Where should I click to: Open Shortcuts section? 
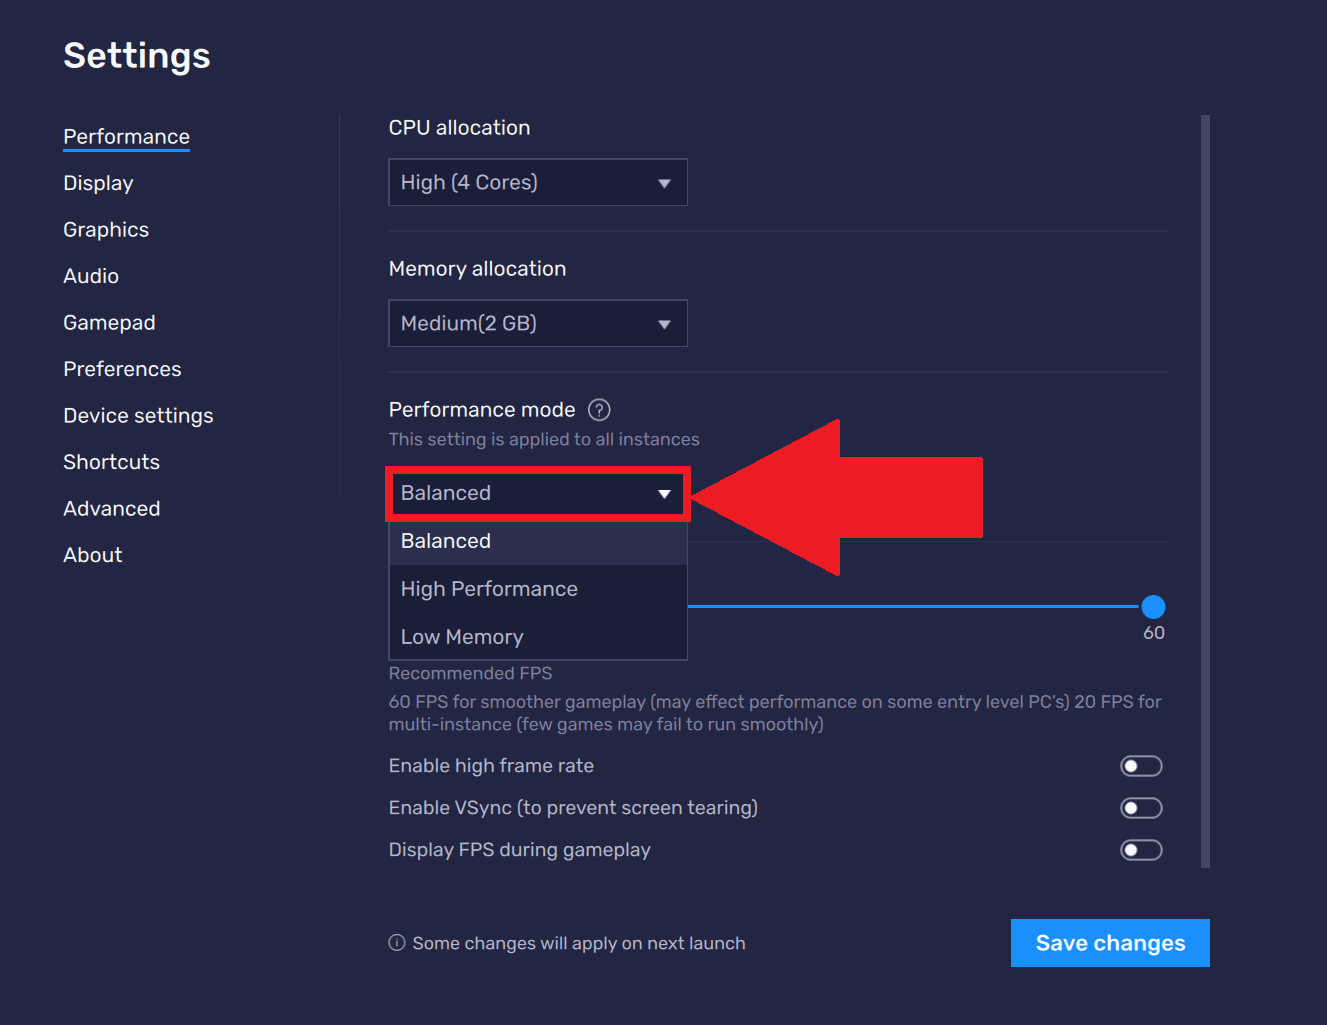(111, 462)
